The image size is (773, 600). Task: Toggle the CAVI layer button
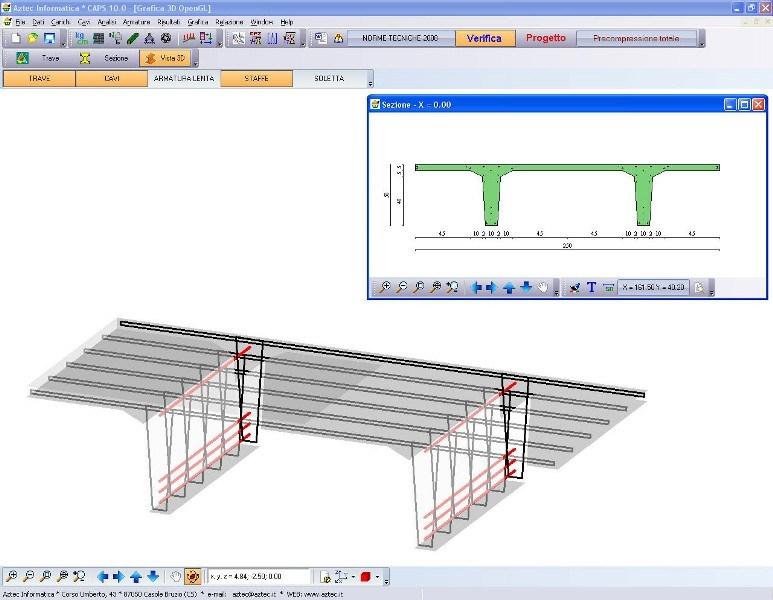pyautogui.click(x=111, y=78)
